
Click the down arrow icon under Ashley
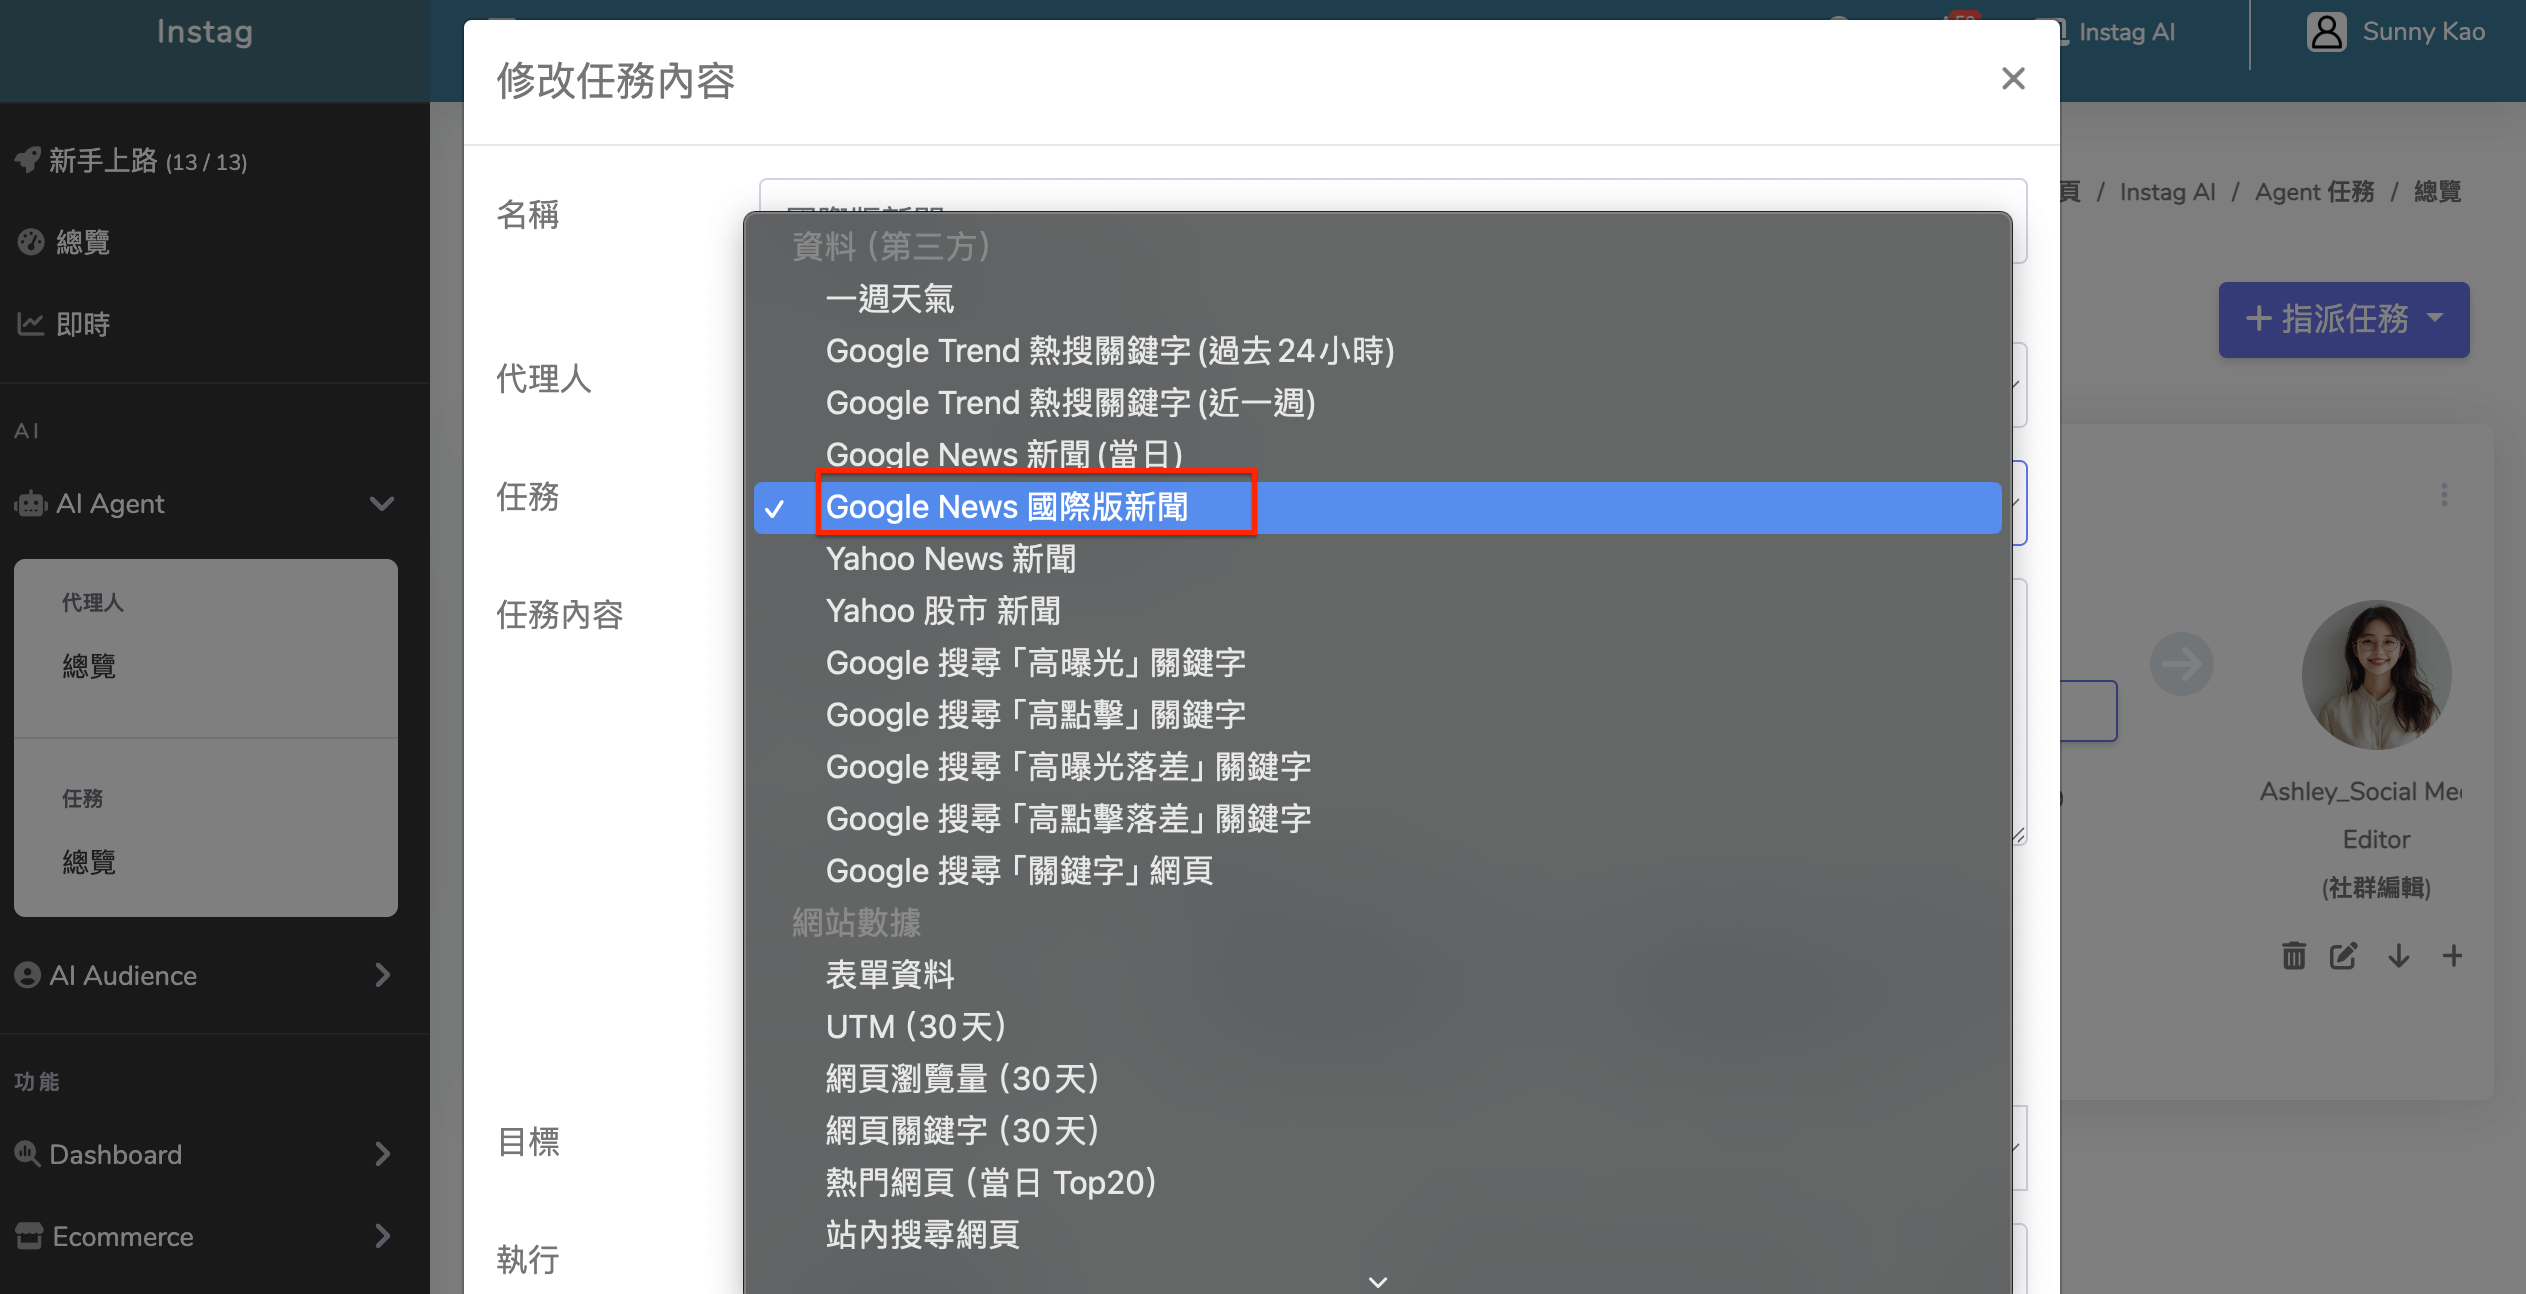point(2398,956)
